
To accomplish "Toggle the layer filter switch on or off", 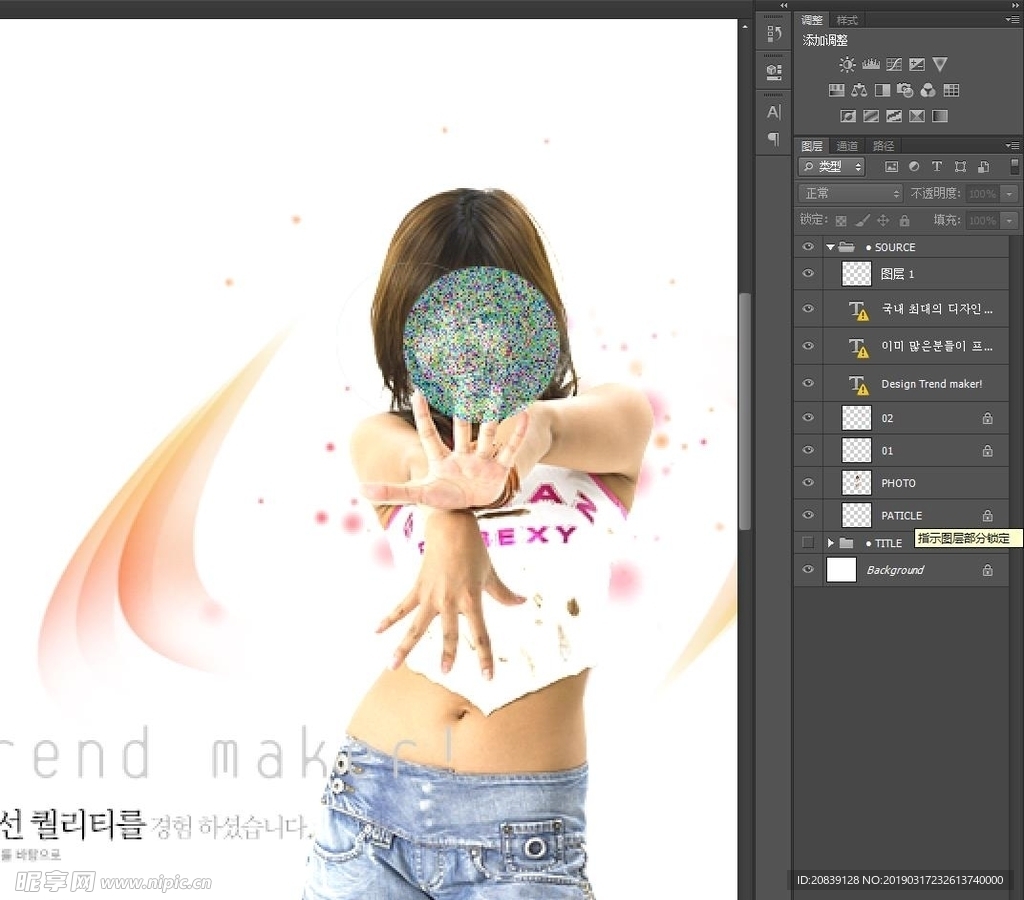I will click(x=1014, y=167).
